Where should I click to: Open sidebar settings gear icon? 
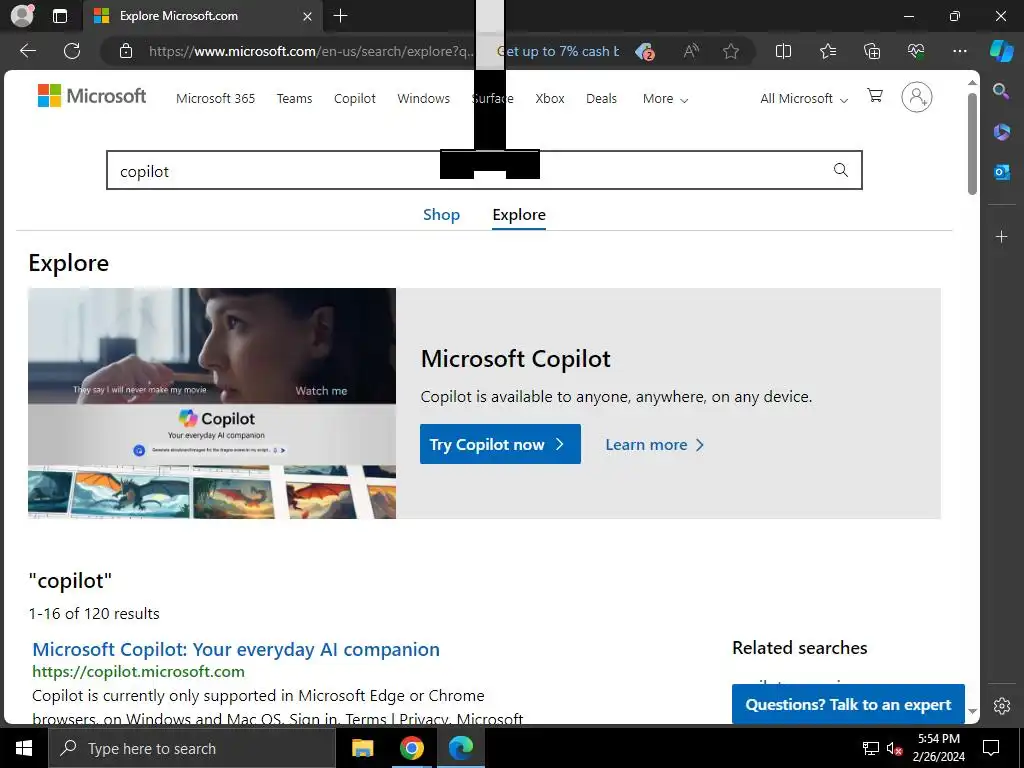point(1001,706)
